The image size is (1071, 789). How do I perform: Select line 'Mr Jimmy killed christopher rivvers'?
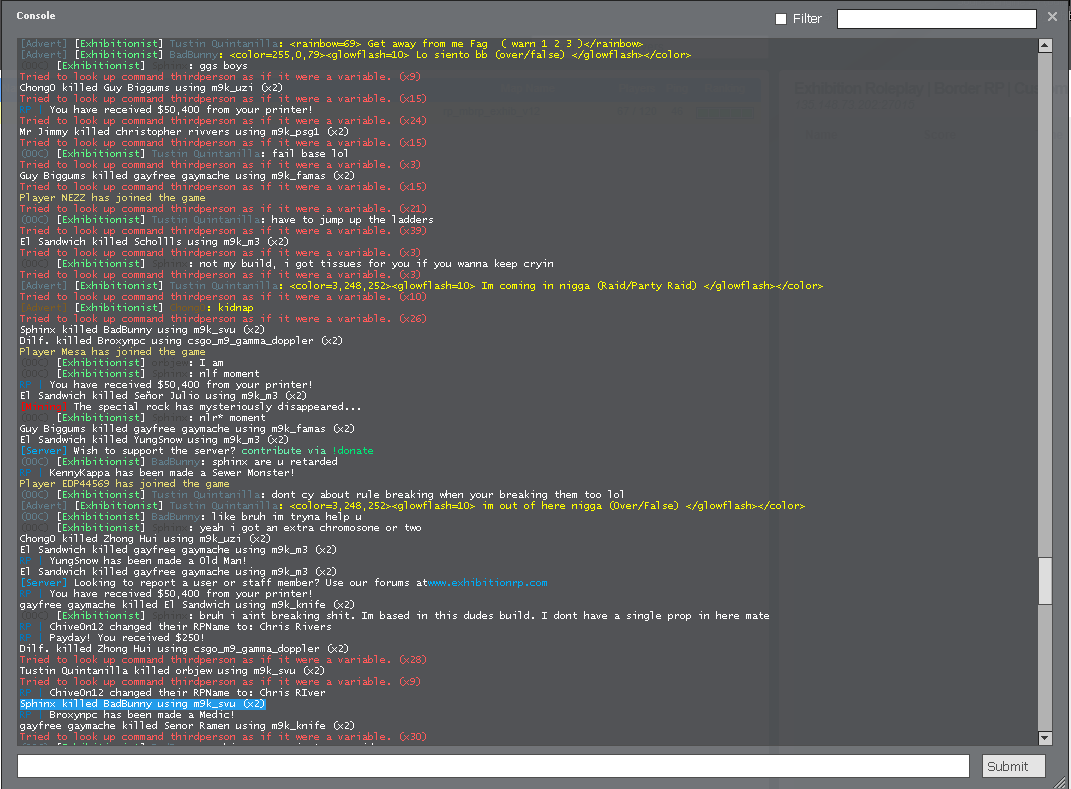tap(184, 132)
